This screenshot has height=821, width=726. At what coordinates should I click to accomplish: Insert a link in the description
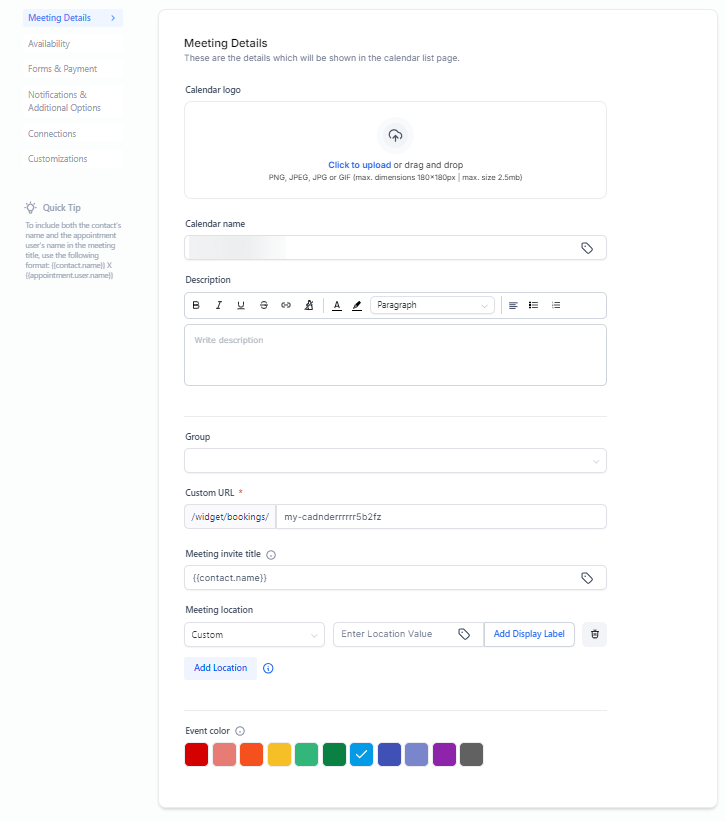tap(285, 305)
